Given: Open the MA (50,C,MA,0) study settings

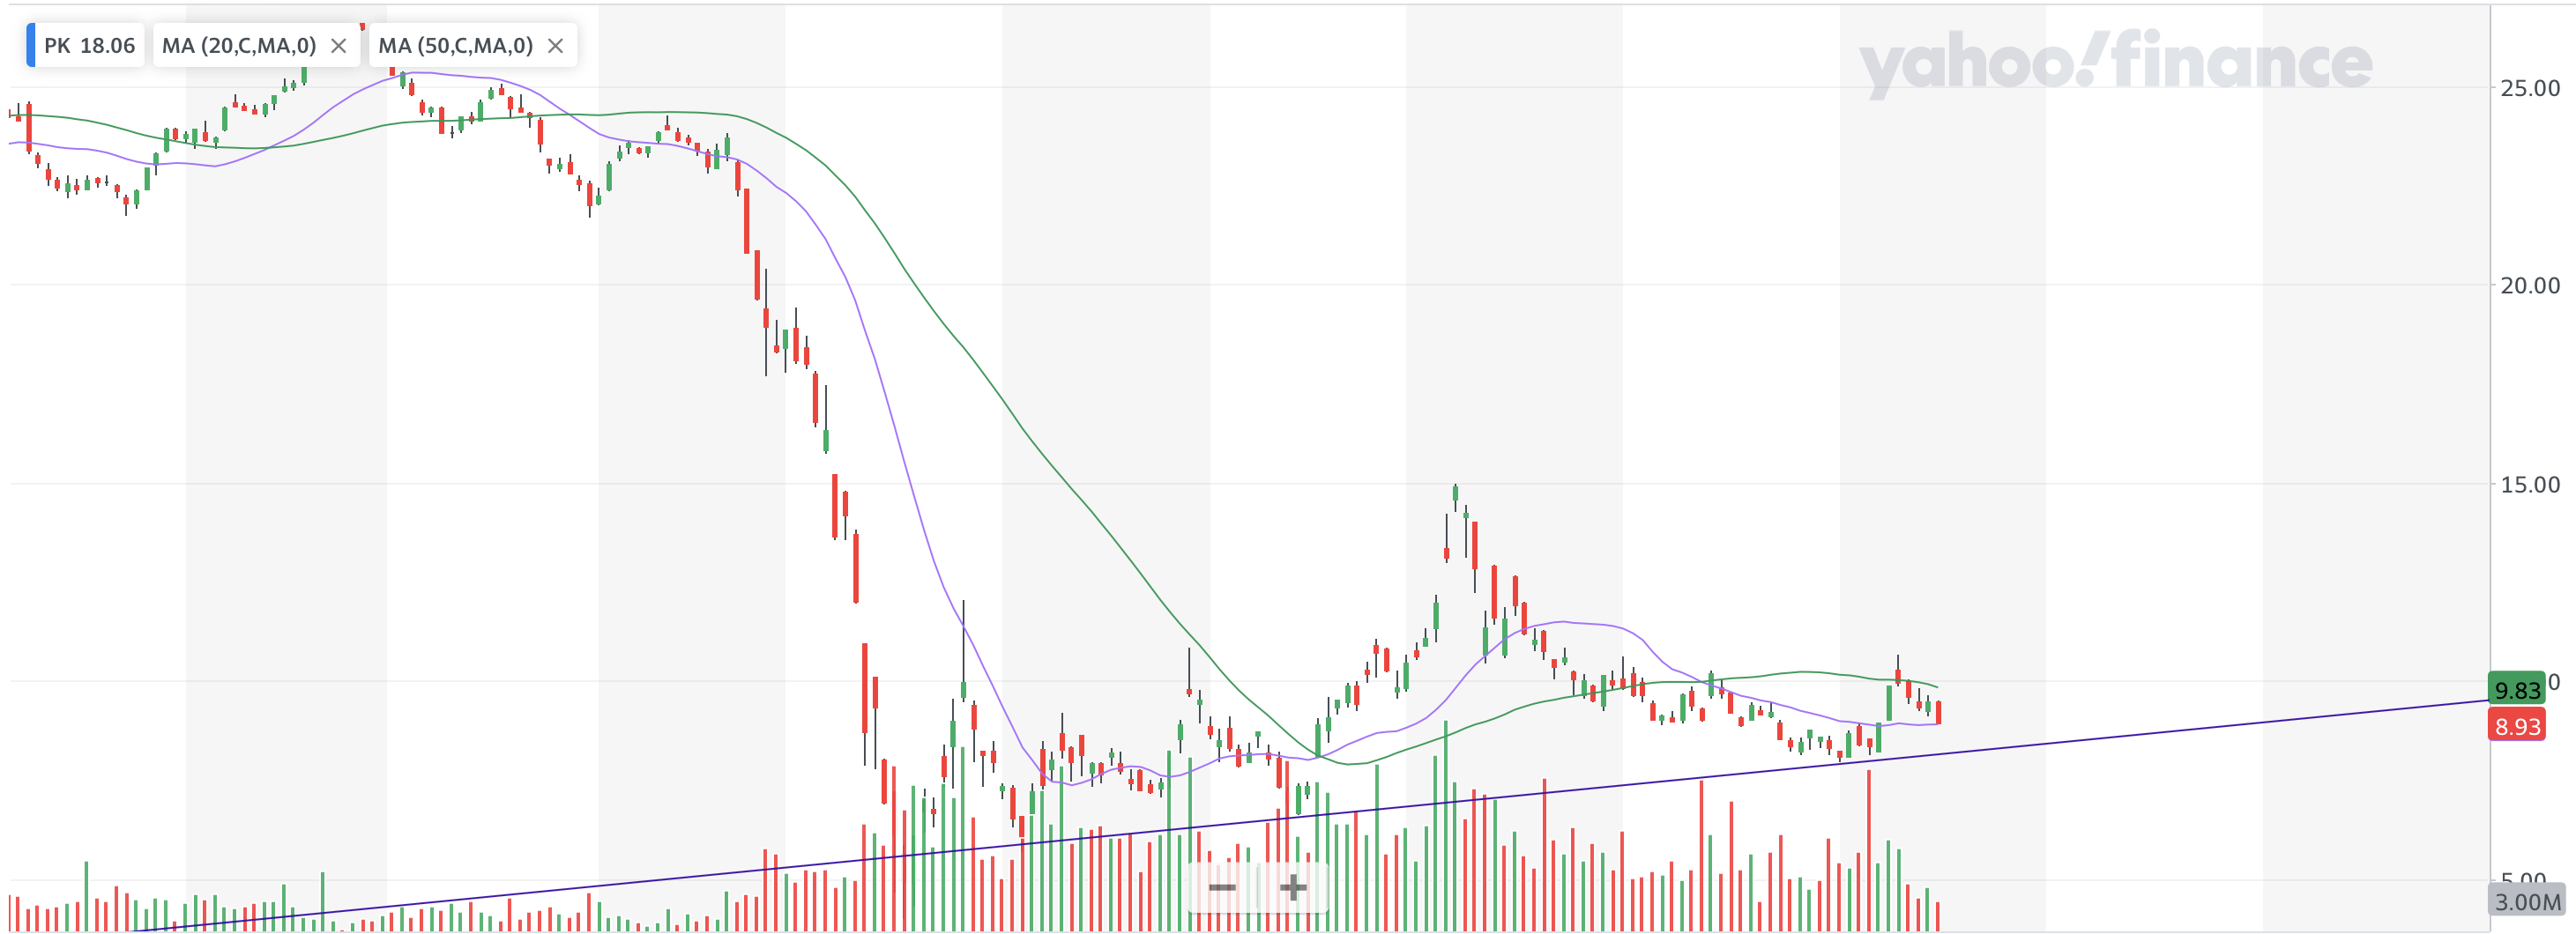Looking at the screenshot, I should [455, 46].
